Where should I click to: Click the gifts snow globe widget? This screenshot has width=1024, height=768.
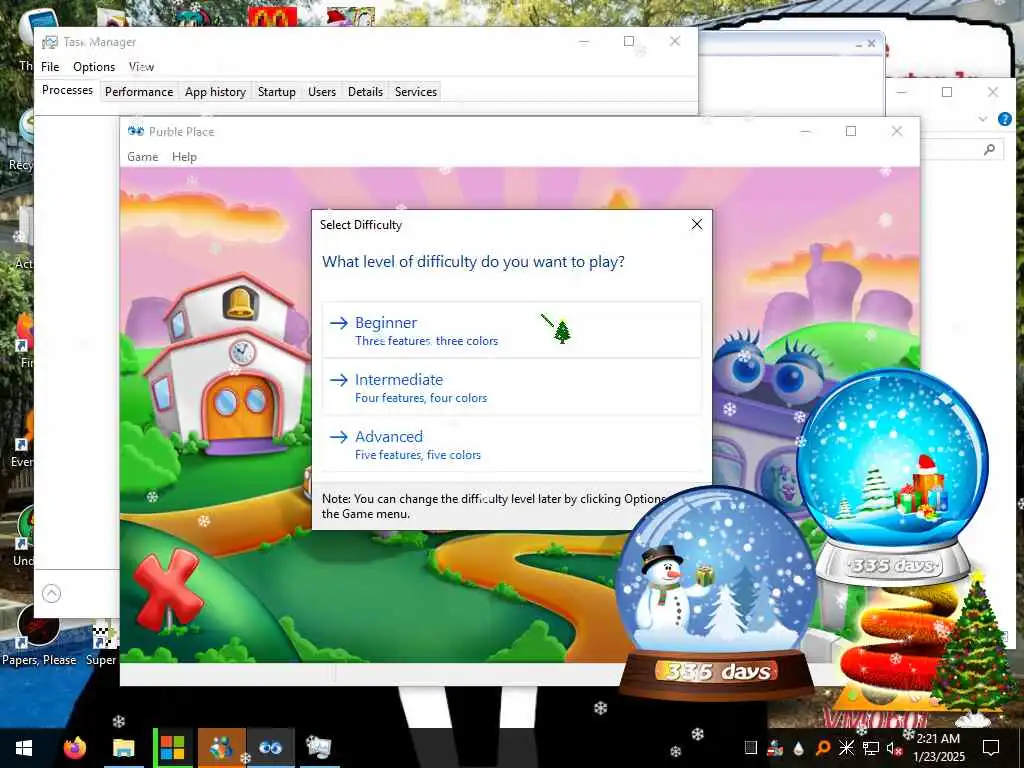[x=893, y=477]
